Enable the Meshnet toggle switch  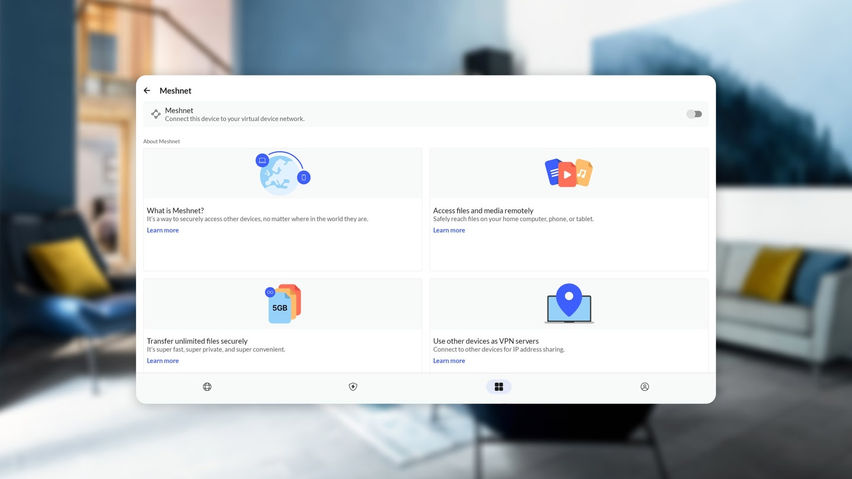(x=694, y=114)
